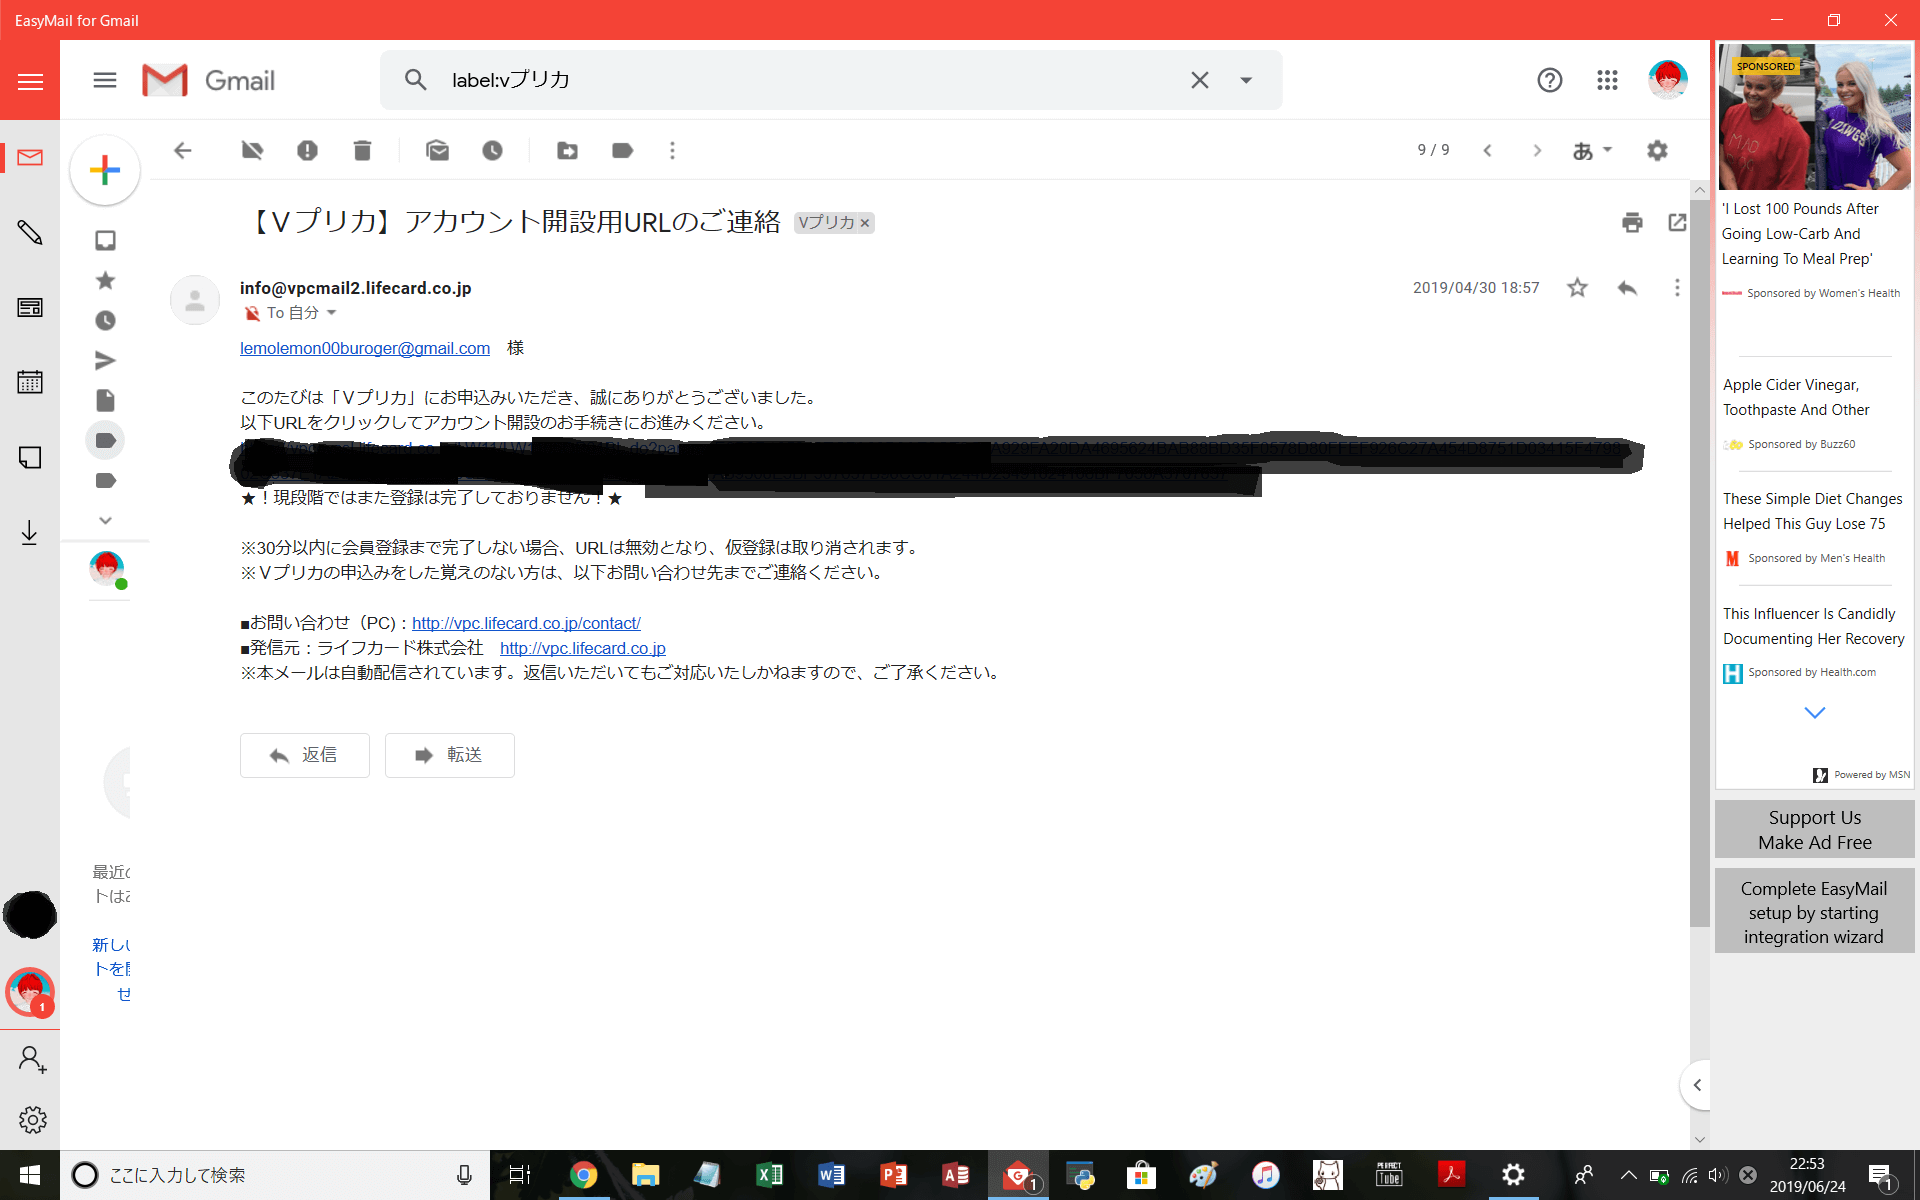This screenshot has height=1200, width=1920.
Task: Open email in a new window
Action: tap(1677, 222)
